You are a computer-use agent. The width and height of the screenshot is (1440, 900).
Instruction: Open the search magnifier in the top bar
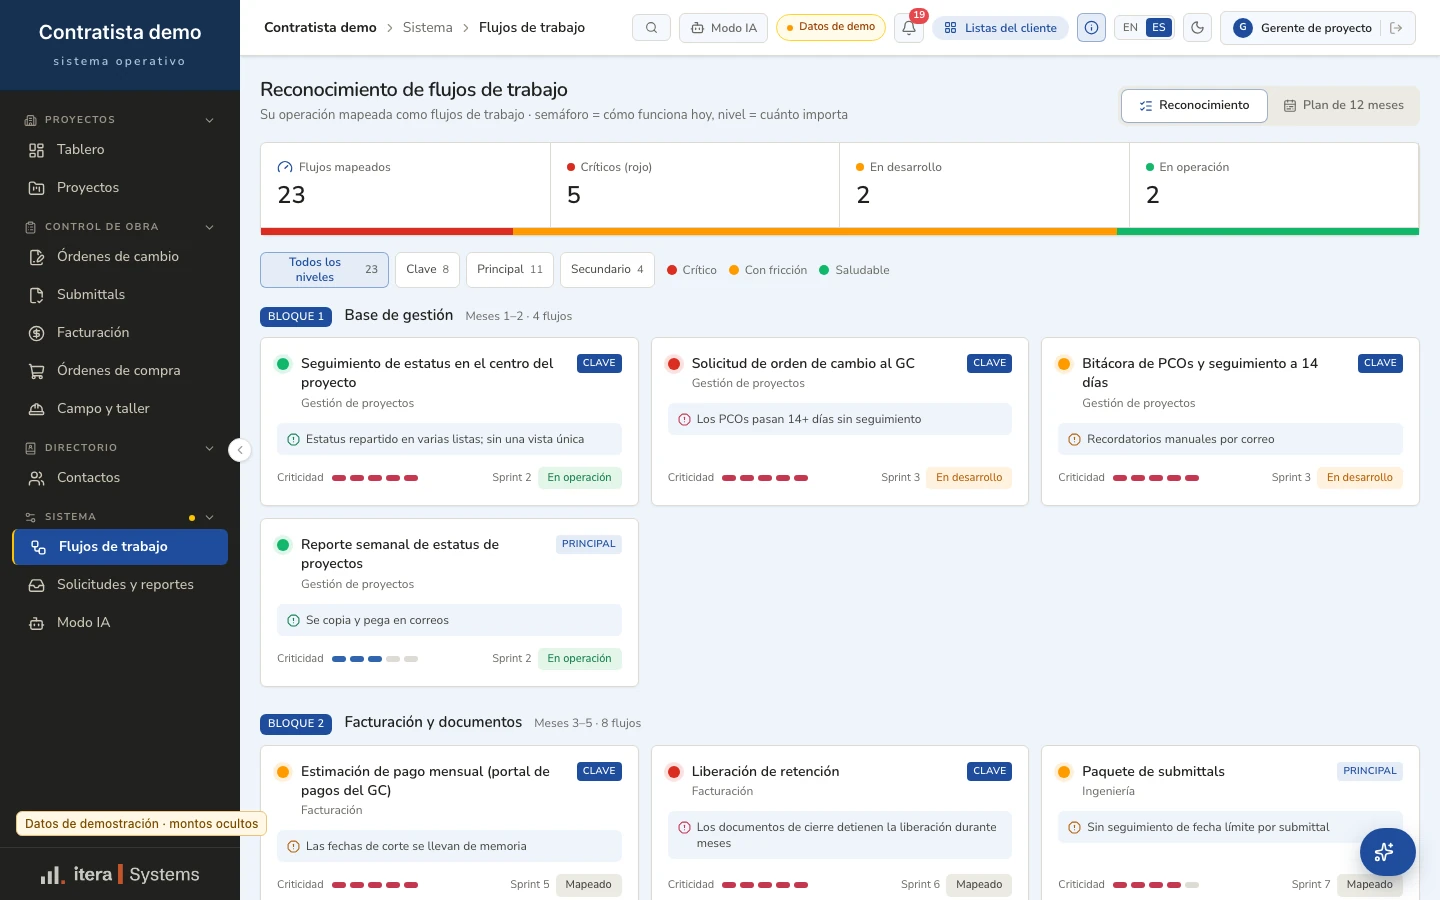(651, 28)
